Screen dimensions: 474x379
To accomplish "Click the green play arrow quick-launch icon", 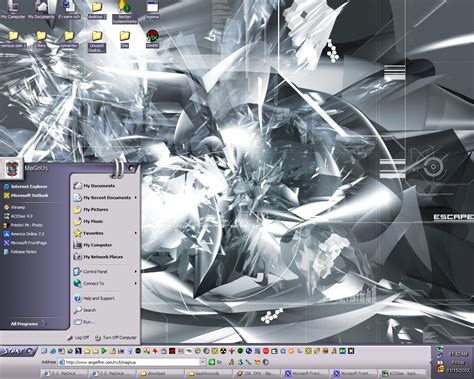I will pyautogui.click(x=104, y=351).
